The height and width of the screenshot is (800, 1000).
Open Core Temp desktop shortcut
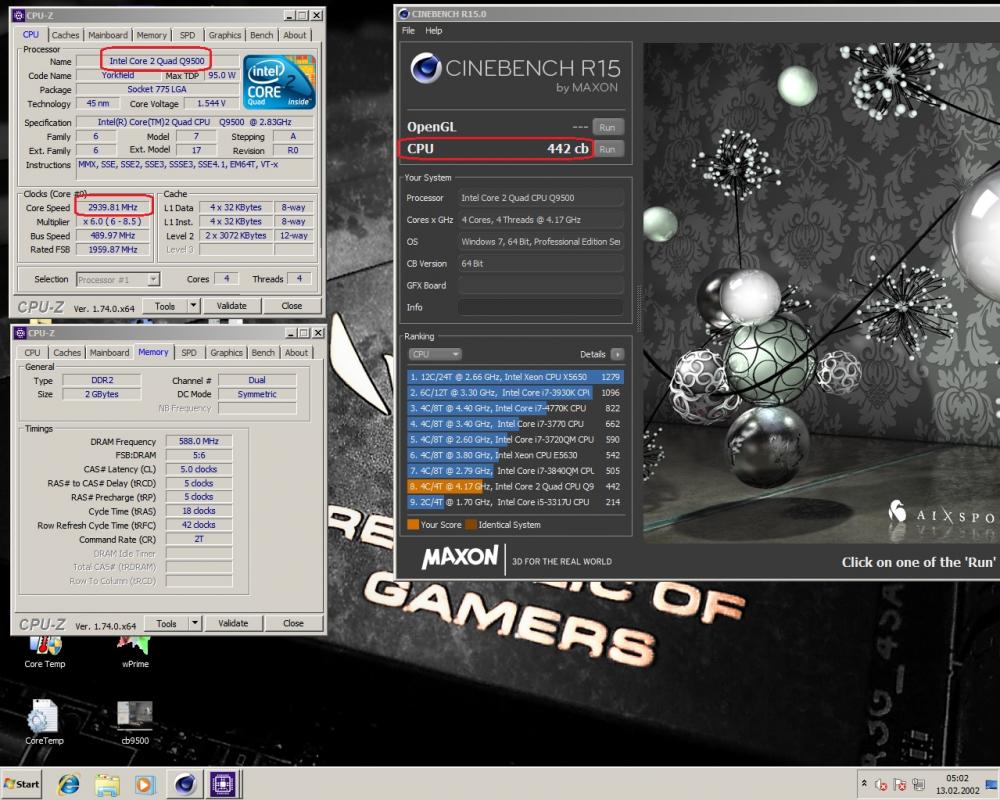coord(45,651)
